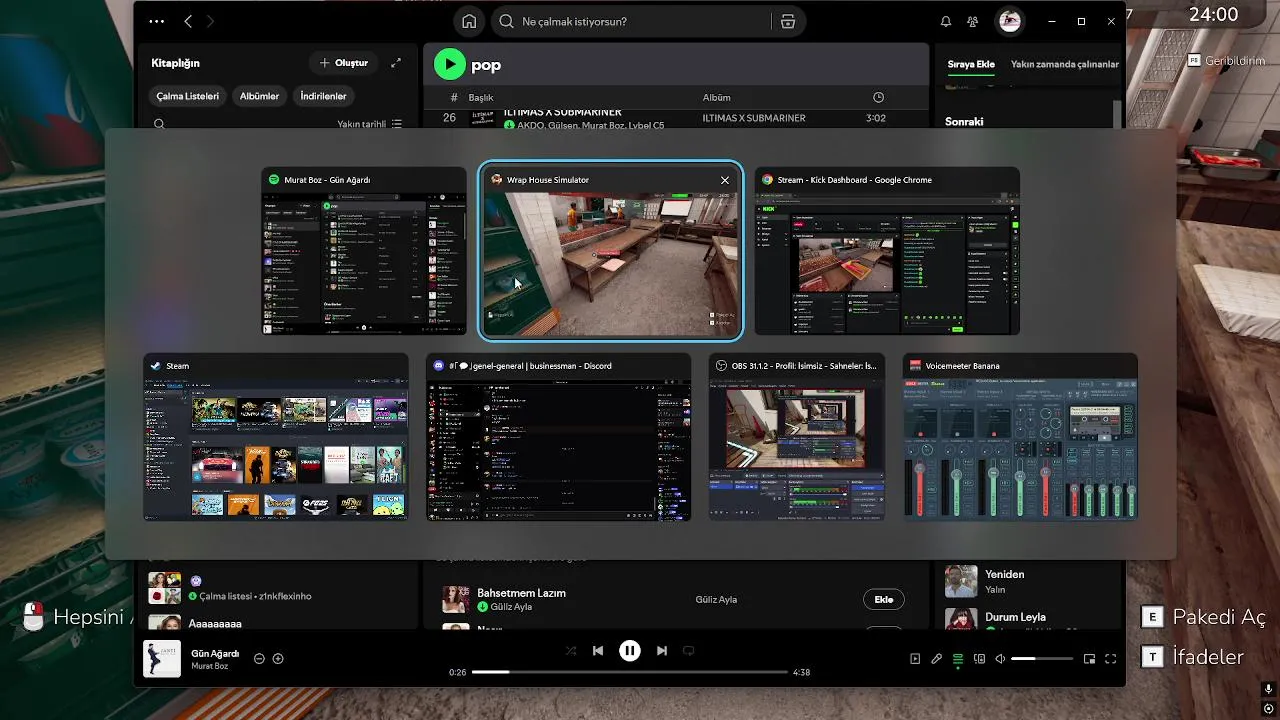Image resolution: width=1280 pixels, height=720 pixels.
Task: Play the pop playlist with green button
Action: (x=450, y=65)
